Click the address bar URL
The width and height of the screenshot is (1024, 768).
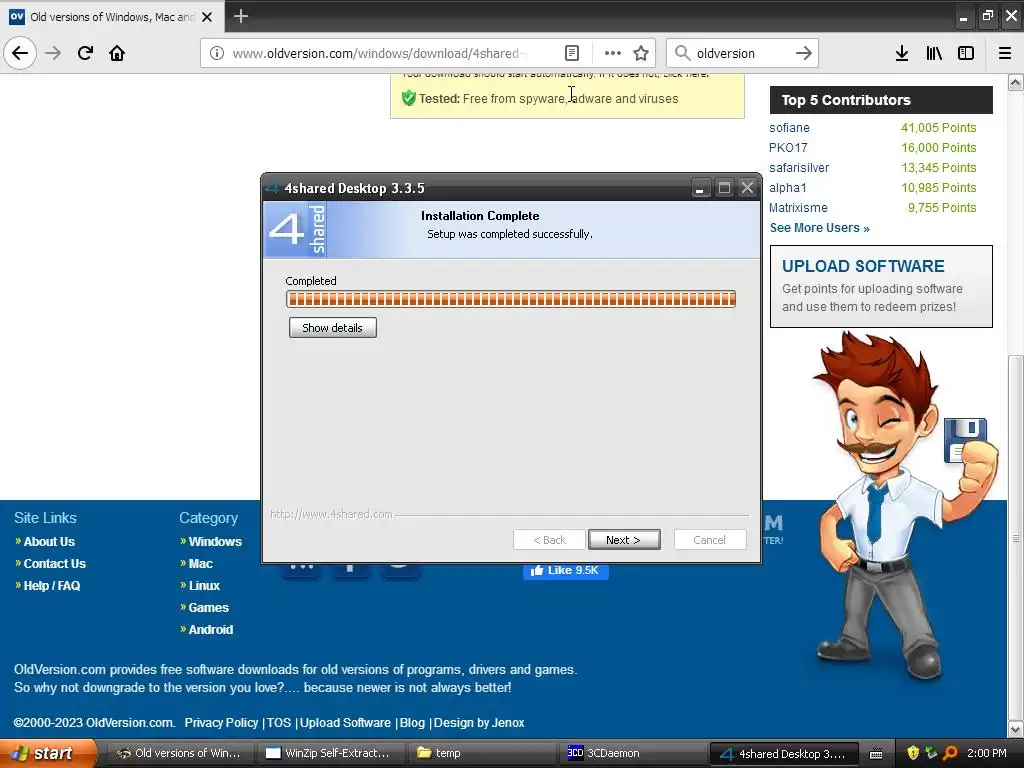click(x=379, y=53)
